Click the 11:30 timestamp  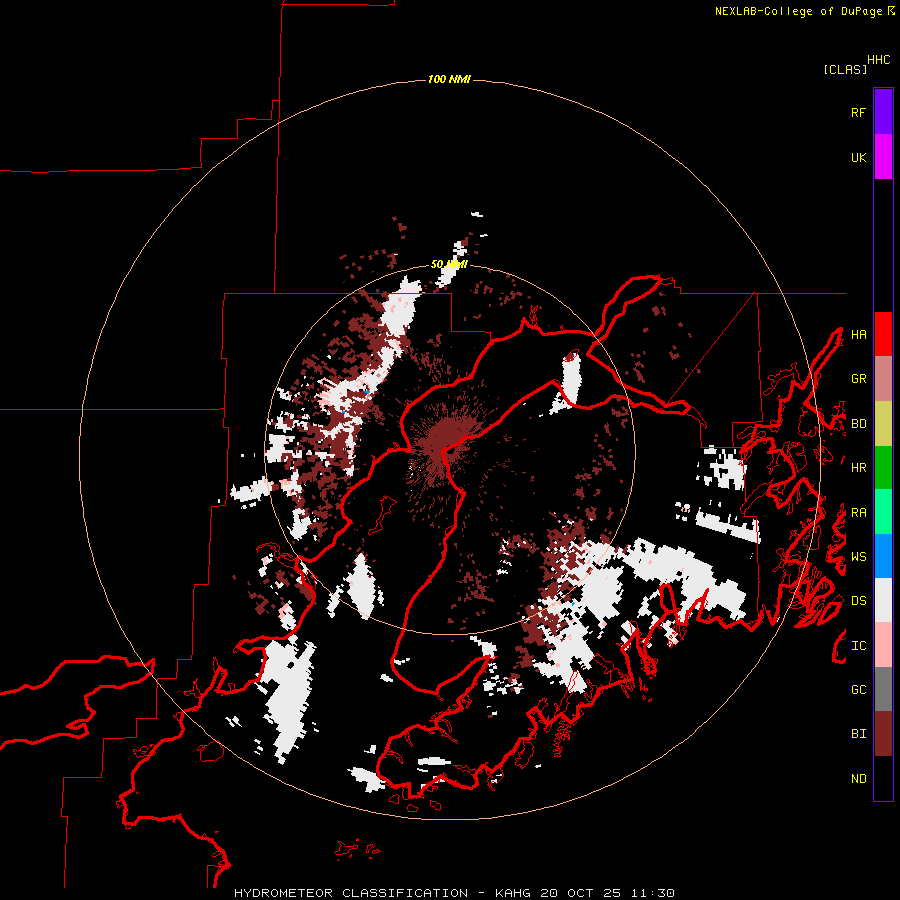pos(653,893)
